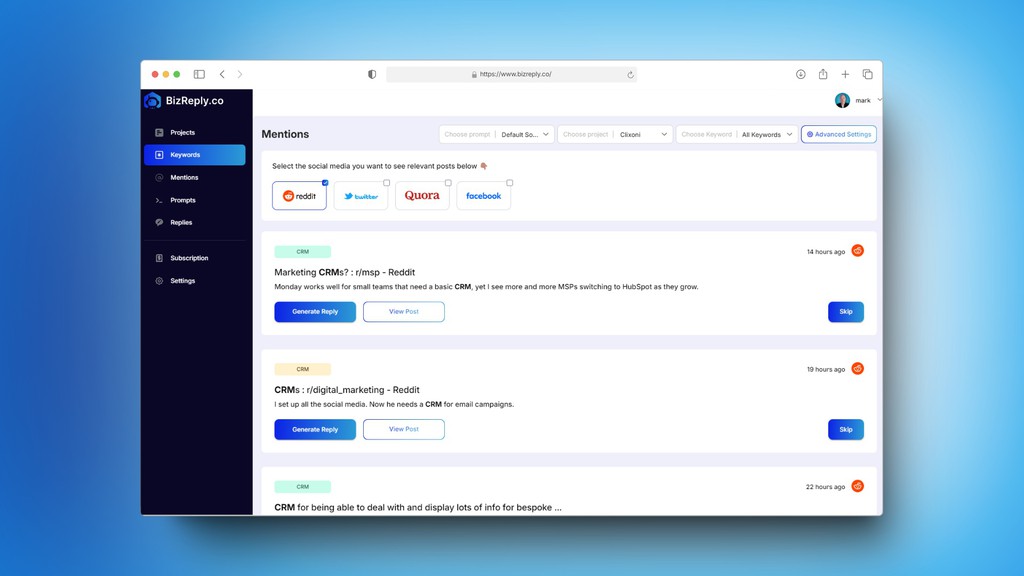The image size is (1024, 576).
Task: Skip the r/digital_marketing post
Action: 846,429
